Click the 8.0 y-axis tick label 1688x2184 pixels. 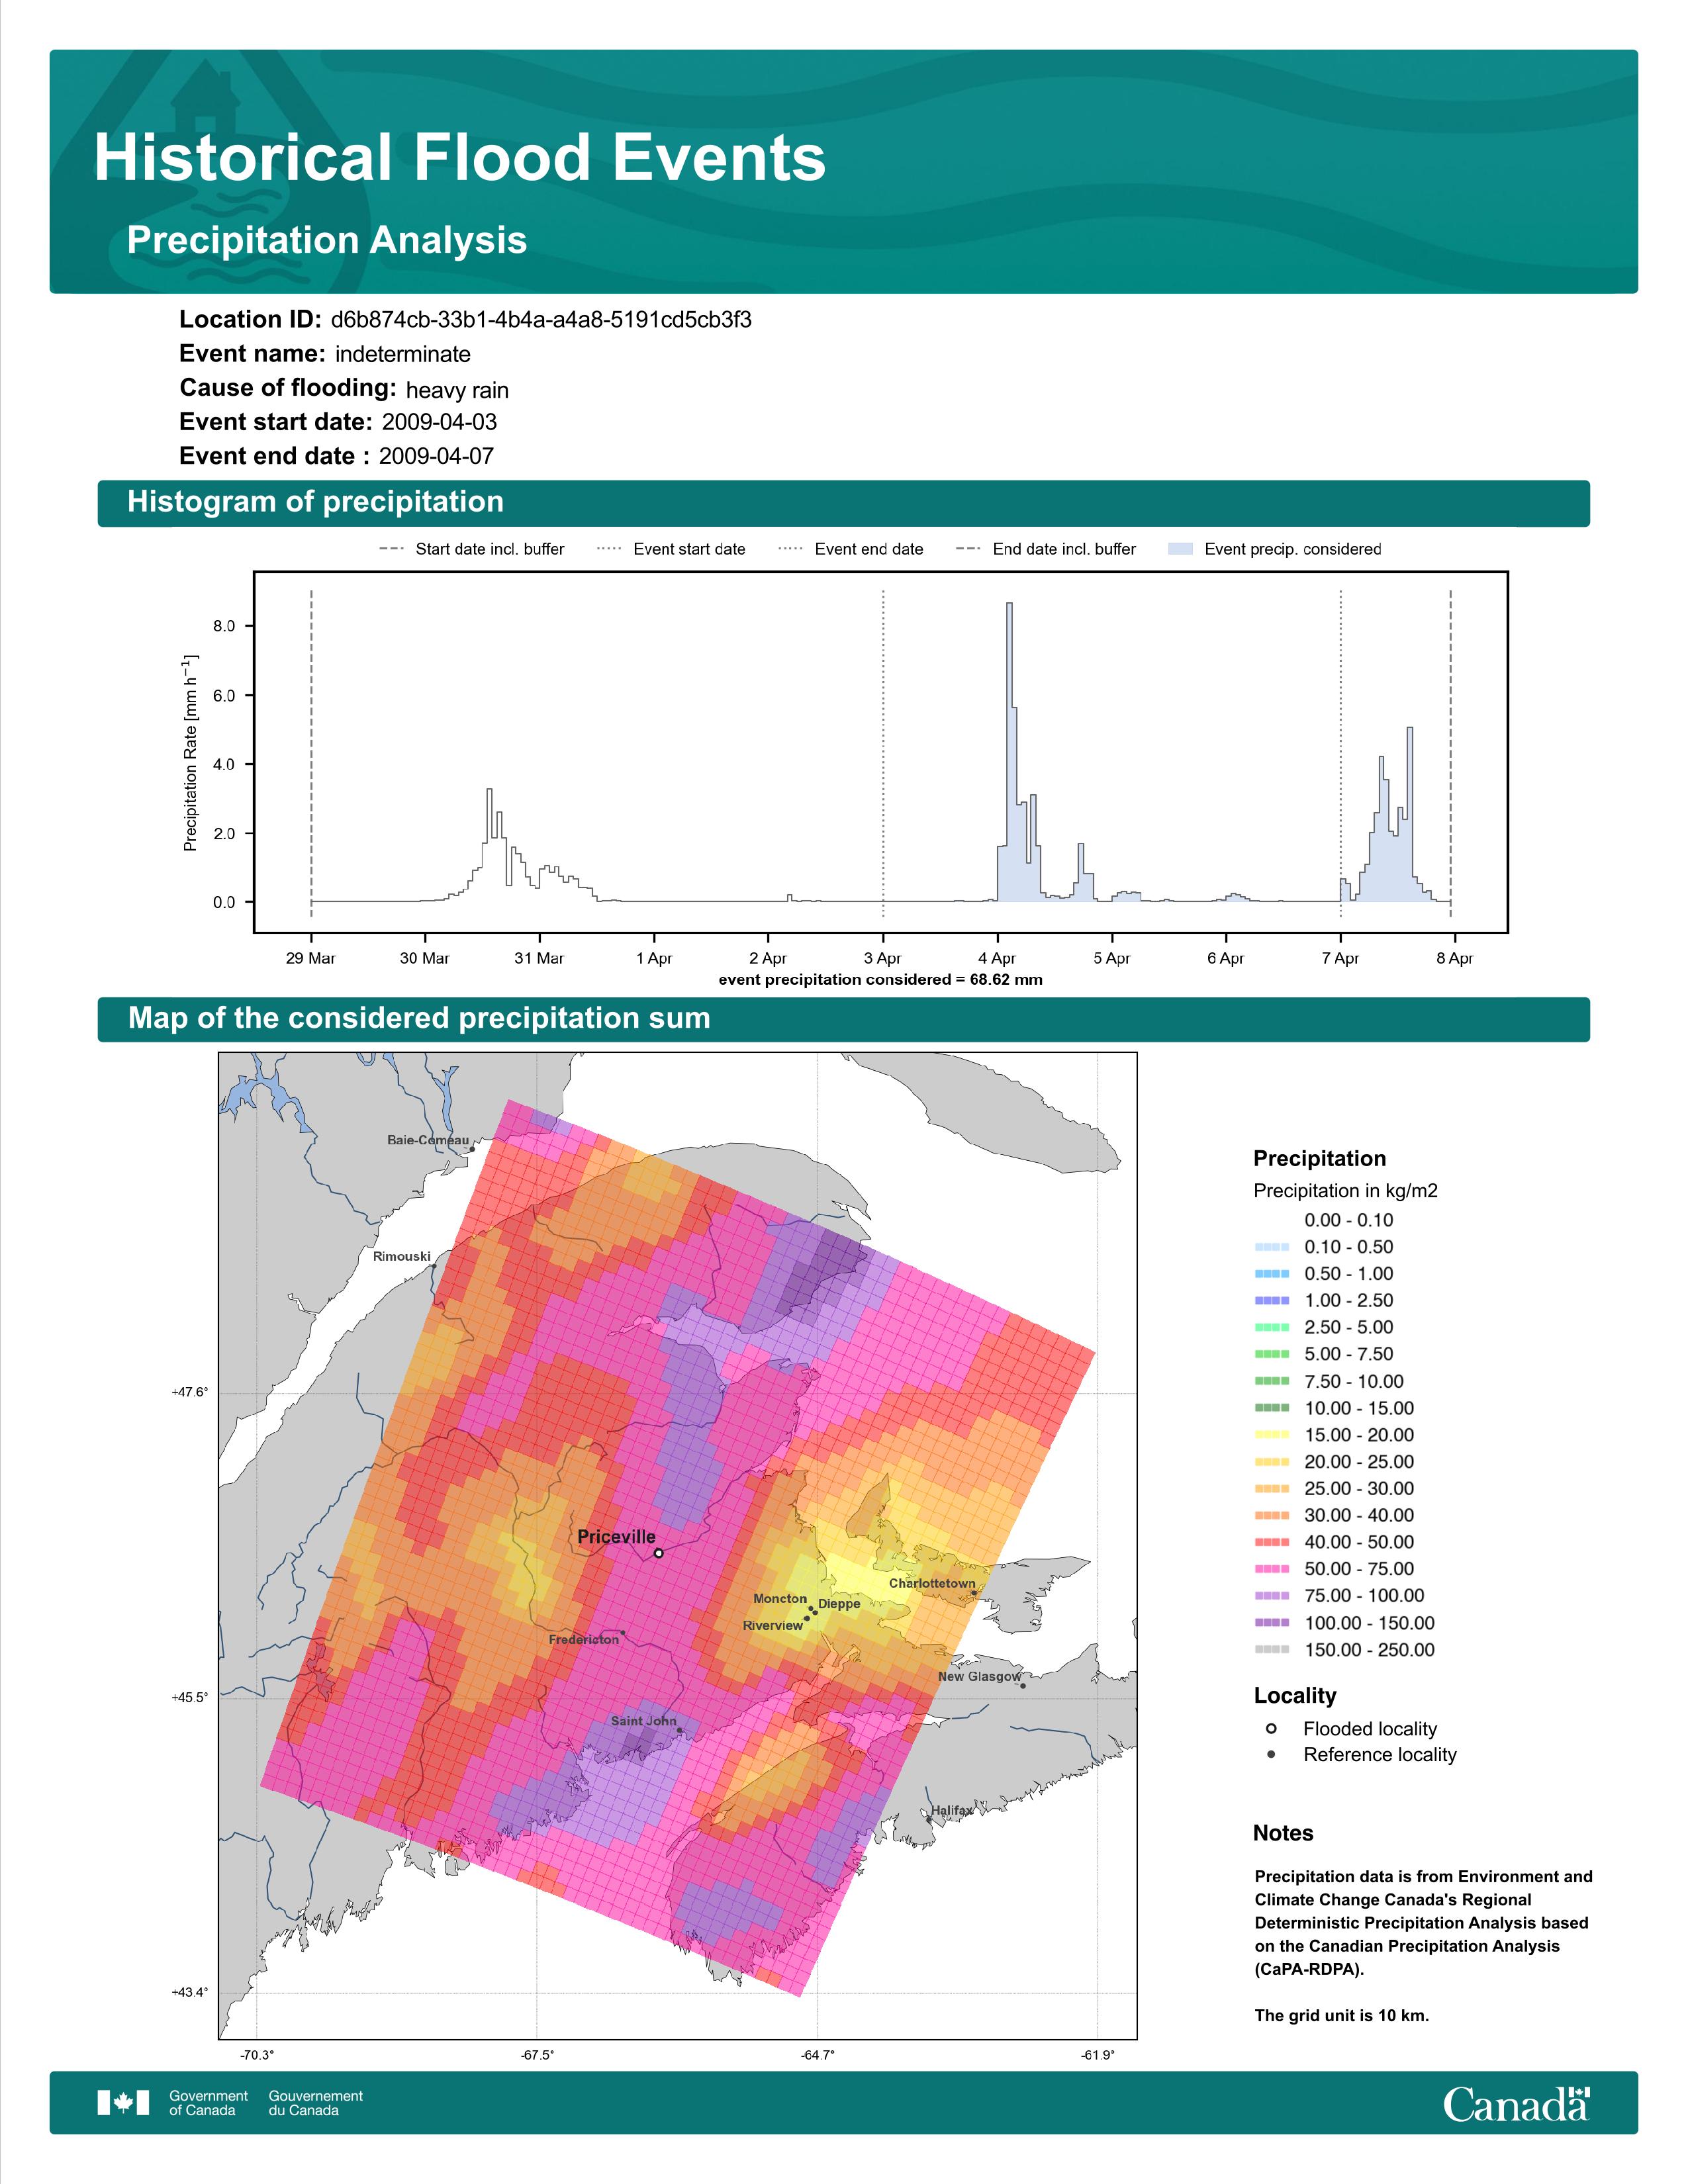coord(224,626)
